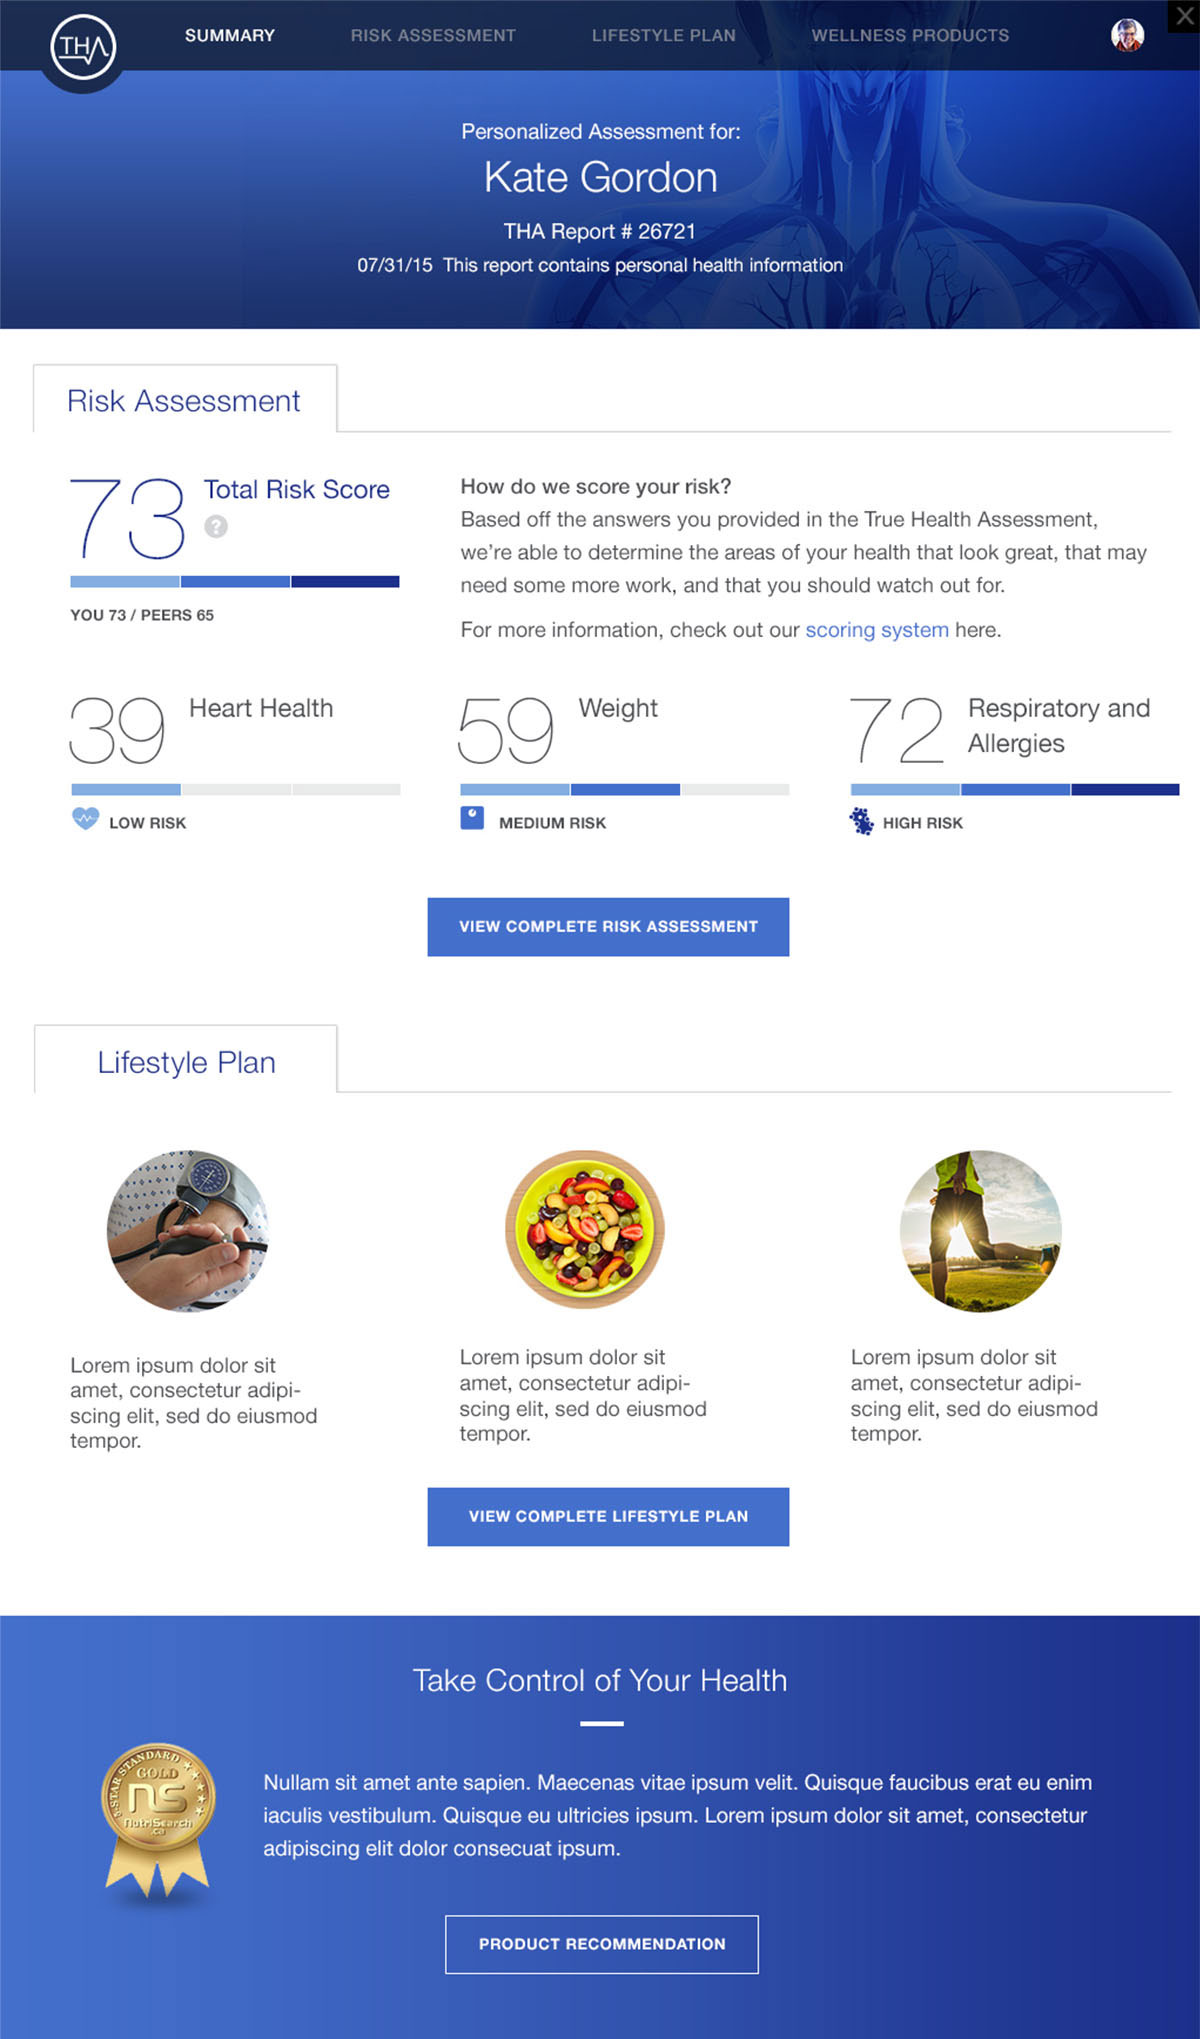Click the Respiratory high risk allergen icon
Screen dimensions: 1200x2039
861,822
